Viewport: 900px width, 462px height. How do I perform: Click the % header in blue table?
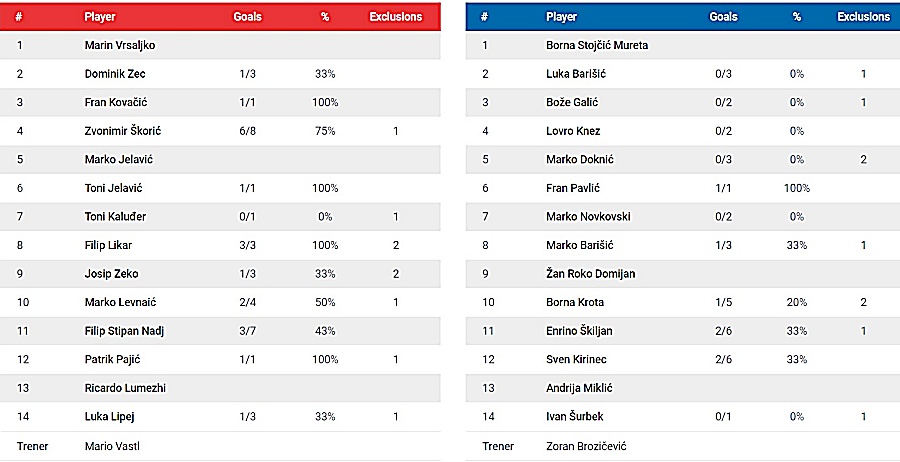point(797,17)
